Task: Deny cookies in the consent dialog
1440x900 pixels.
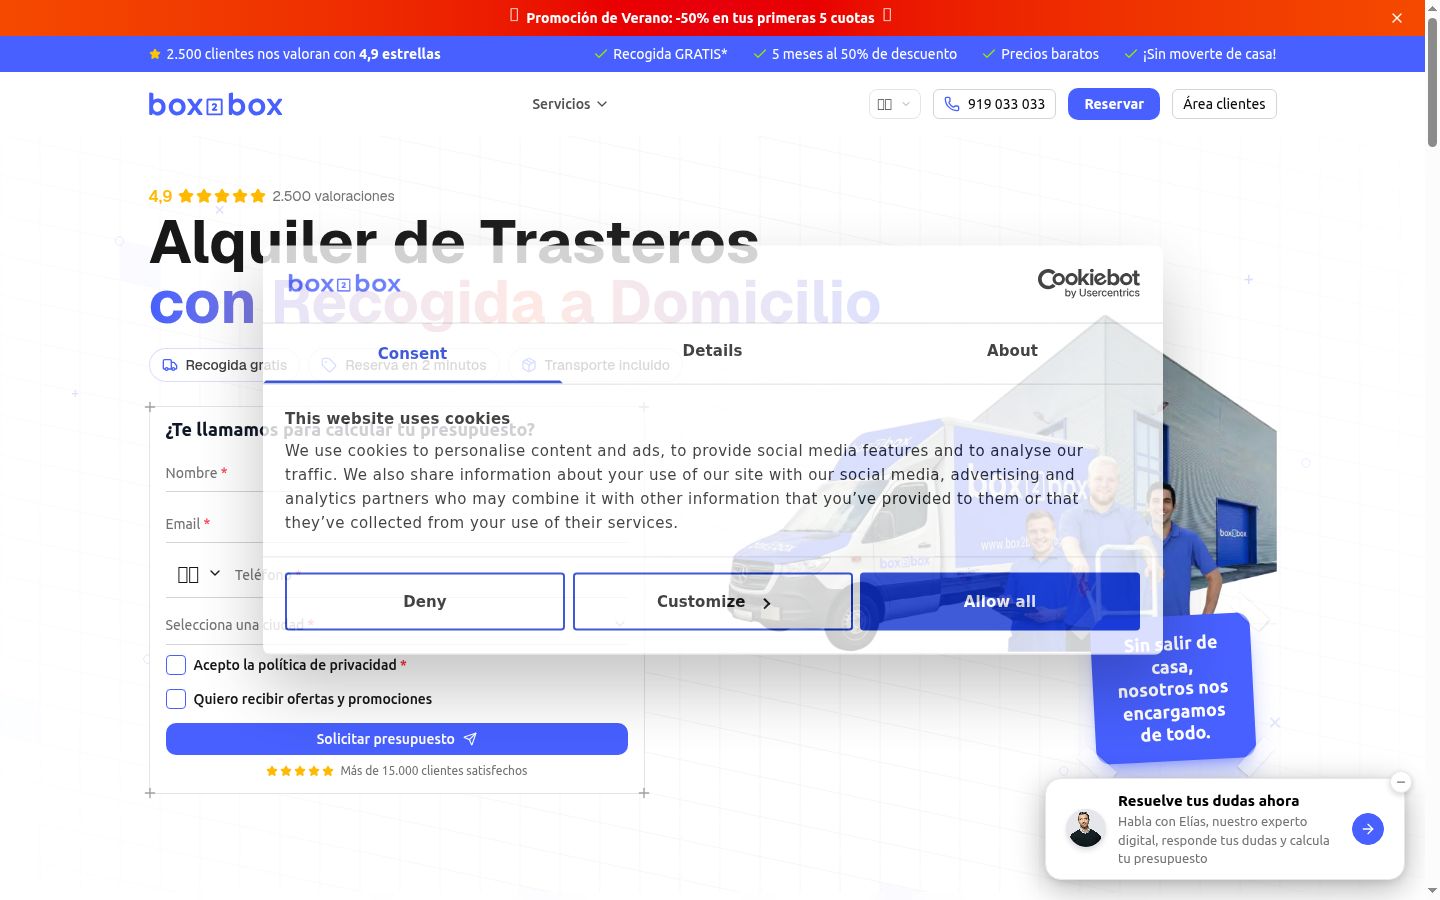Action: coord(425,601)
